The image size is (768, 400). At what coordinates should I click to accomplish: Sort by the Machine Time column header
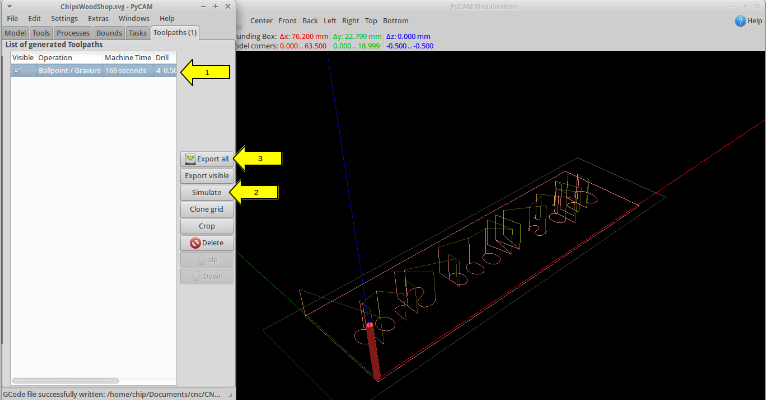pyautogui.click(x=128, y=57)
